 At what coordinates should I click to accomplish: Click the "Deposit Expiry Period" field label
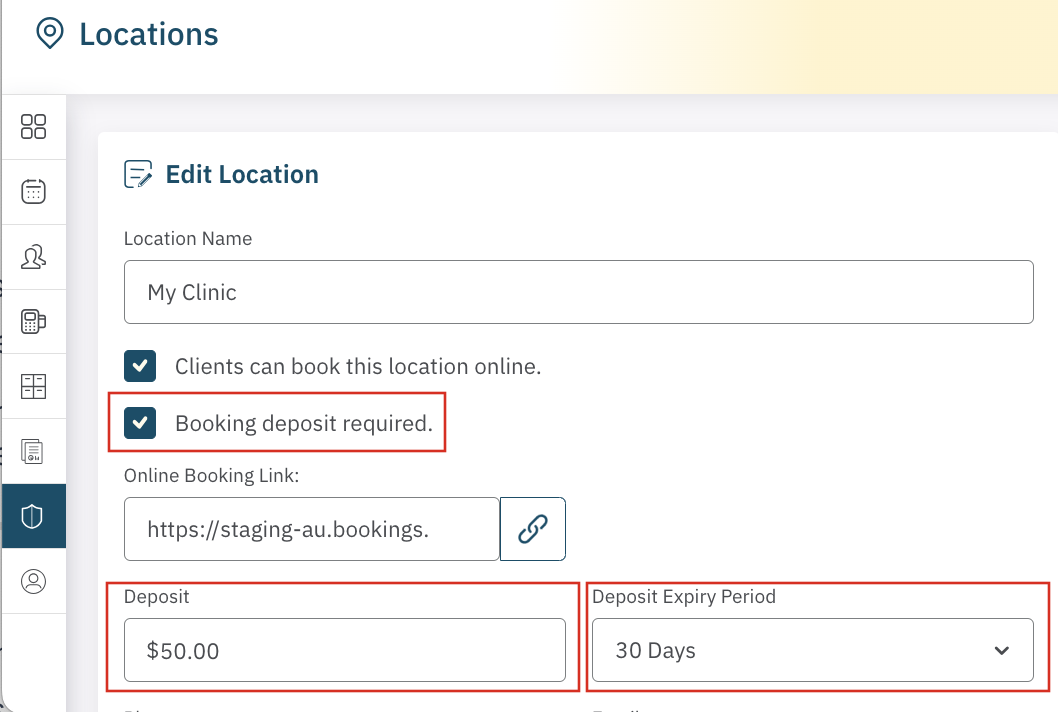684,597
